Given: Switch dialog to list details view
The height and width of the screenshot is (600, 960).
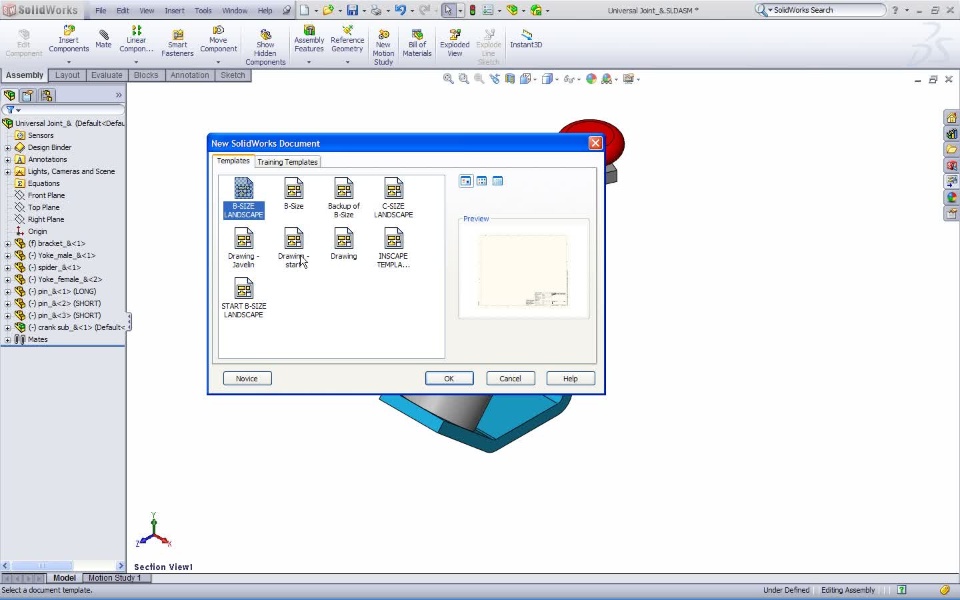Looking at the screenshot, I should click(x=498, y=181).
